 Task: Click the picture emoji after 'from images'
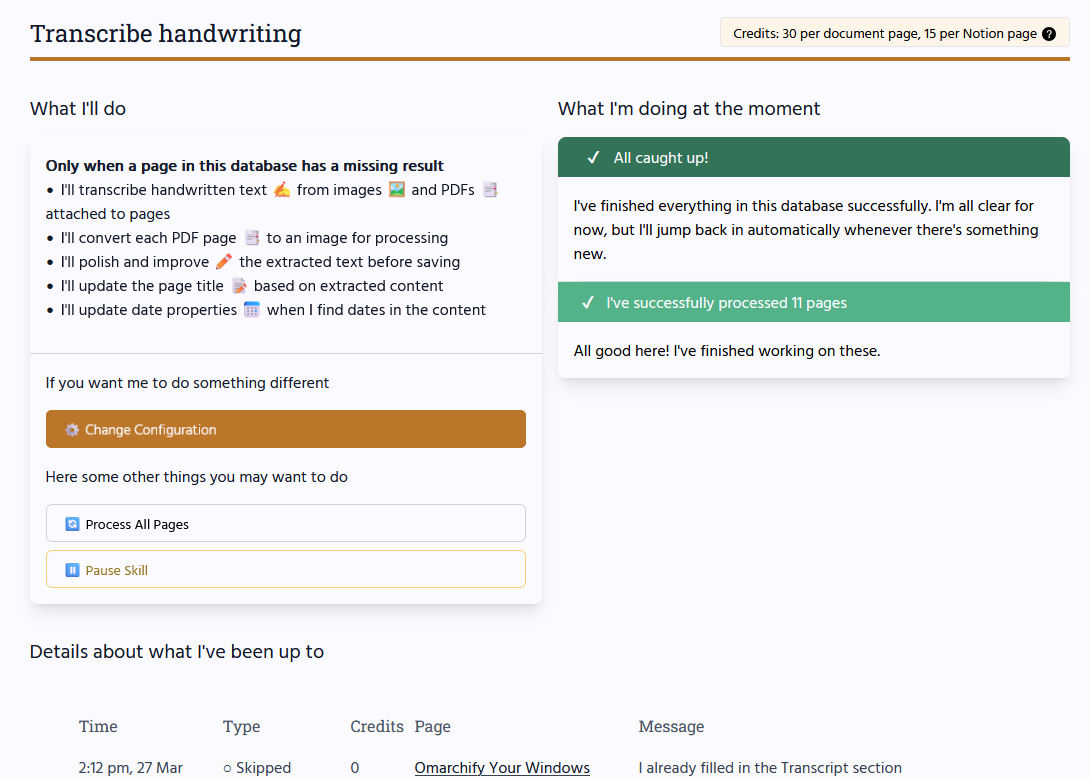pyautogui.click(x=397, y=190)
